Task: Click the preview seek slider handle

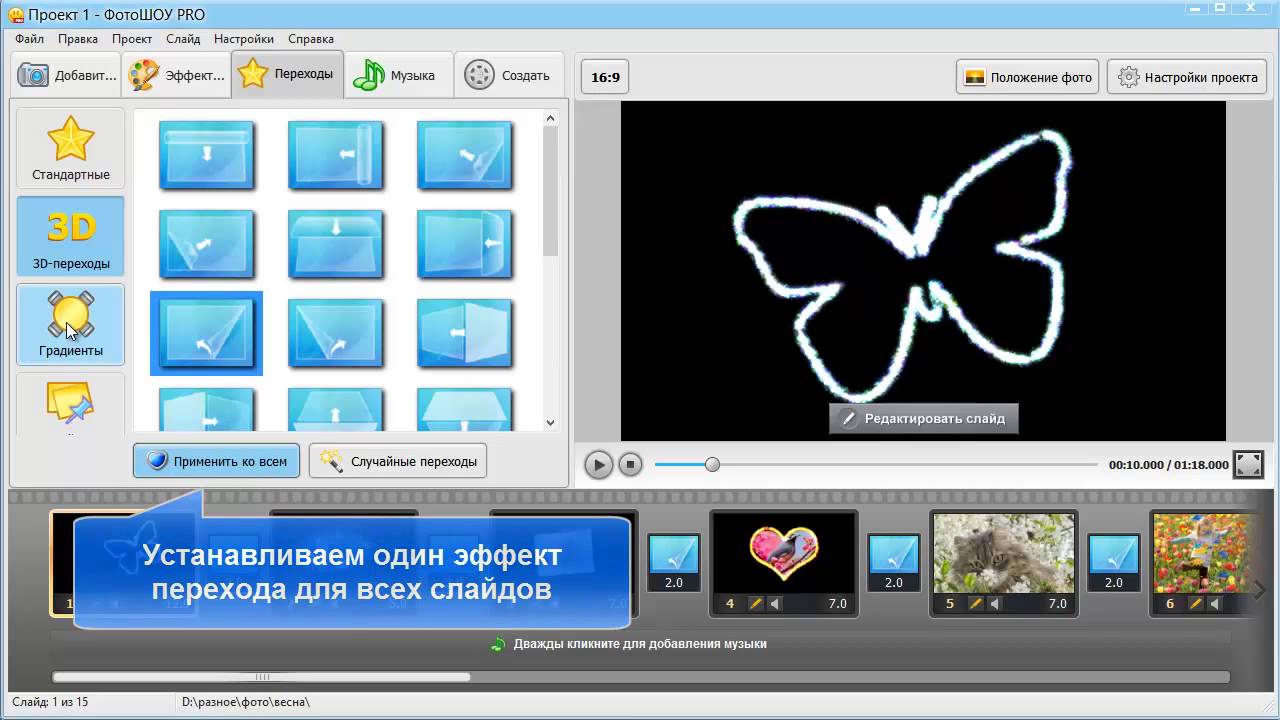Action: [x=712, y=464]
